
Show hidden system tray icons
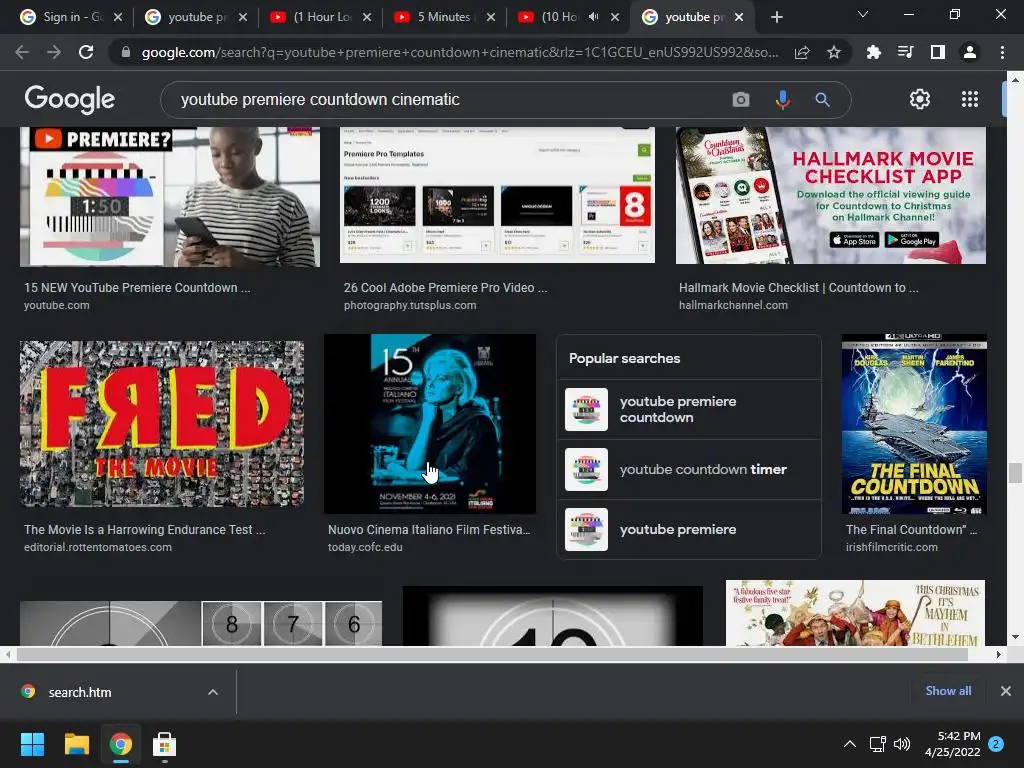point(849,744)
